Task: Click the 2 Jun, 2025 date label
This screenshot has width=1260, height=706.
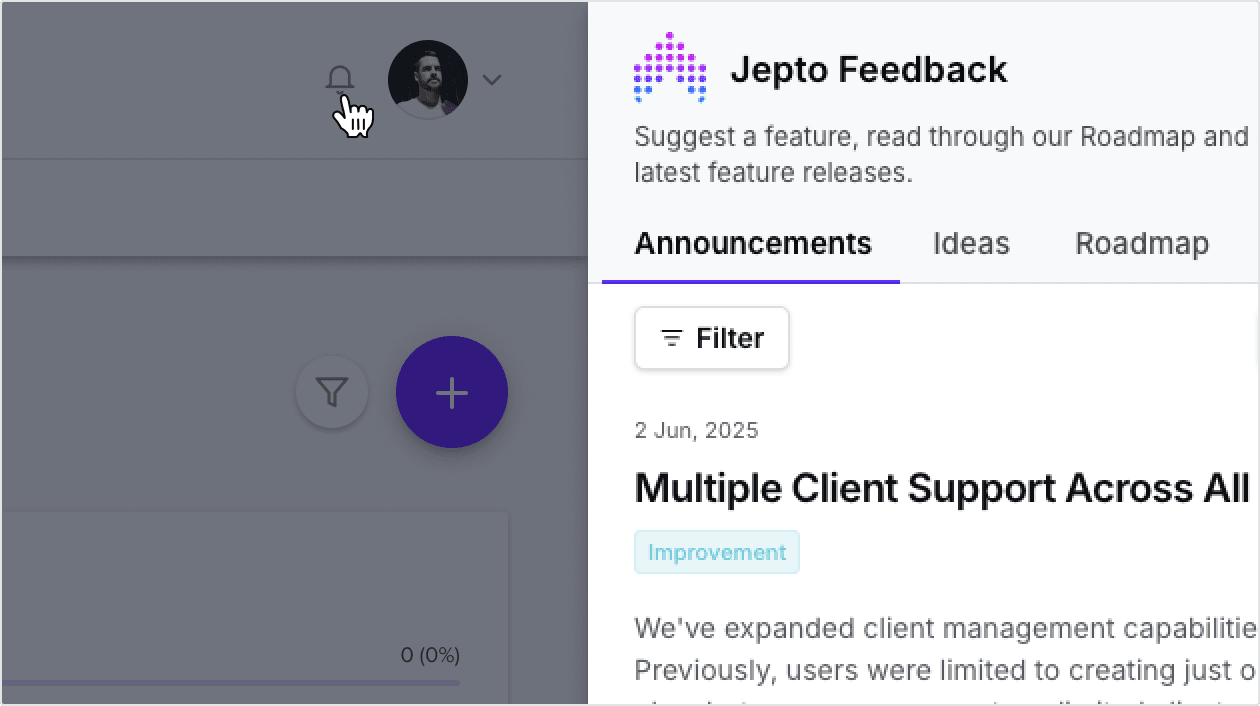Action: click(x=697, y=430)
